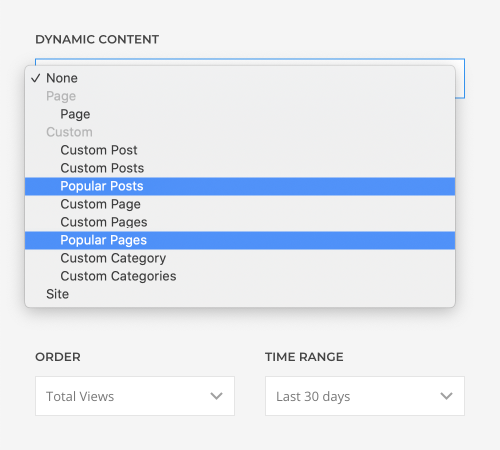Choose the Custom Categories option
The image size is (500, 450).
[x=240, y=276]
